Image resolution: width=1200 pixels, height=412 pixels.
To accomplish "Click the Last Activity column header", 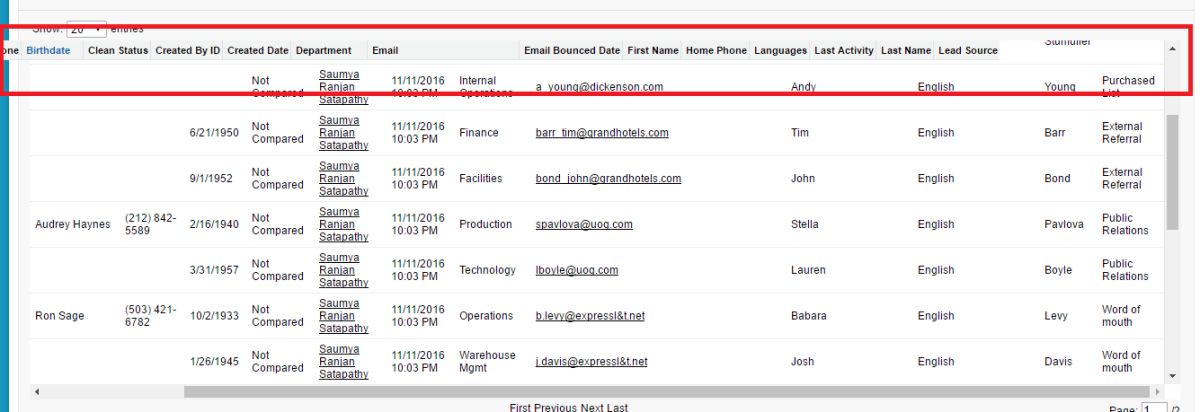I will [844, 51].
